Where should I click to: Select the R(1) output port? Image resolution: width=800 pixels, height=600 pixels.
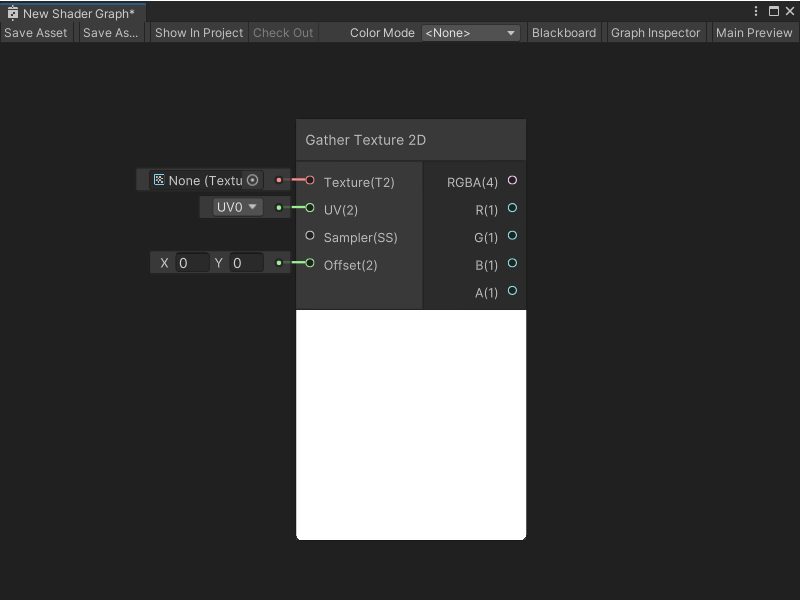point(511,208)
